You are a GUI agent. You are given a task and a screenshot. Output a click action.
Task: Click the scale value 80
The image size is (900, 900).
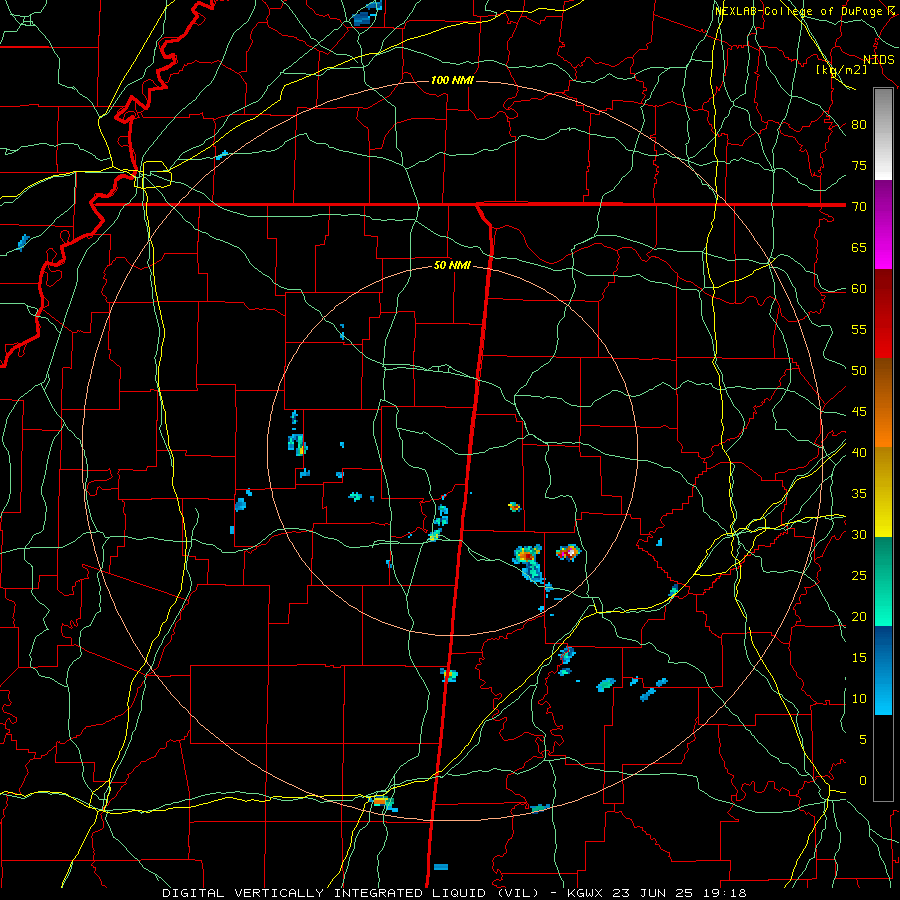(x=859, y=125)
